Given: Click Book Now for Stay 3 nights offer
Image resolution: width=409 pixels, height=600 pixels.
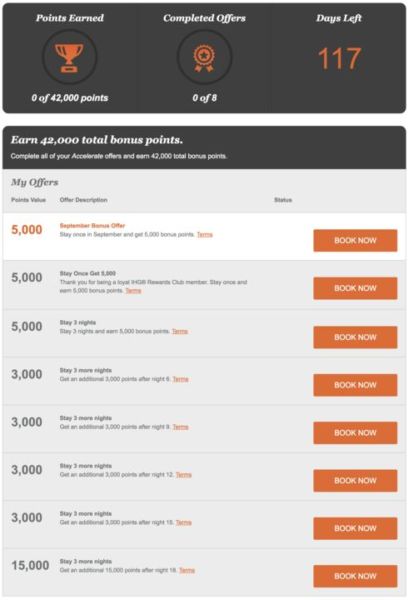Looking at the screenshot, I should coord(355,337).
